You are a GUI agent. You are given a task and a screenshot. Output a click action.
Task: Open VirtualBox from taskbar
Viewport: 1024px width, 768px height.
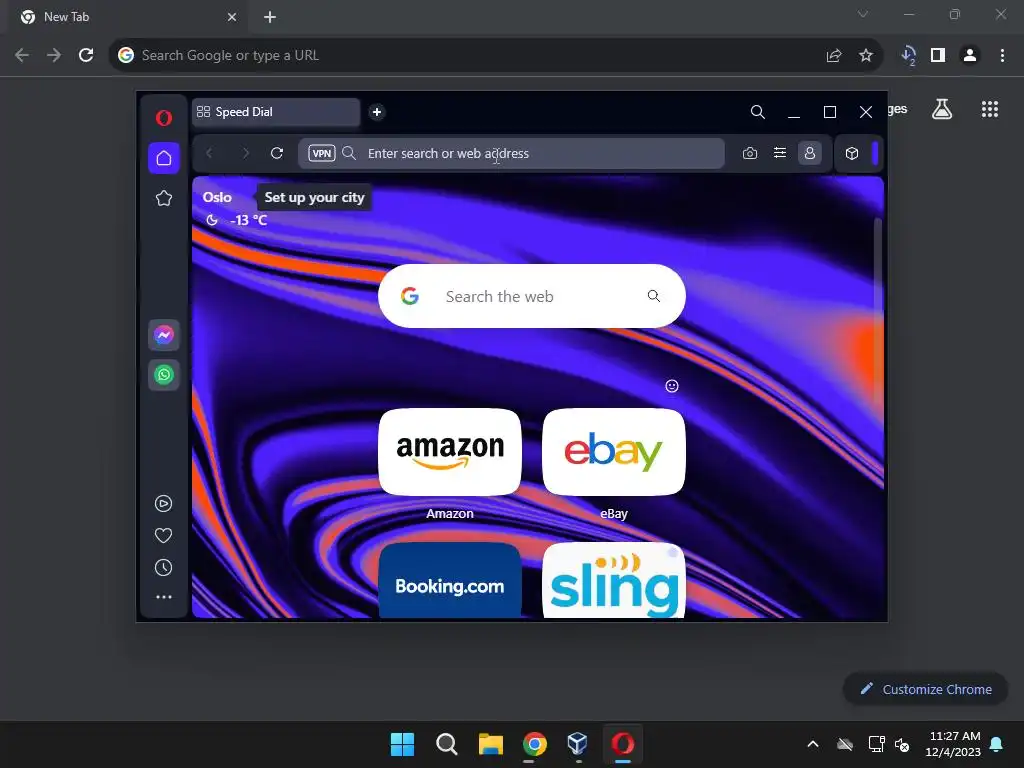point(578,744)
